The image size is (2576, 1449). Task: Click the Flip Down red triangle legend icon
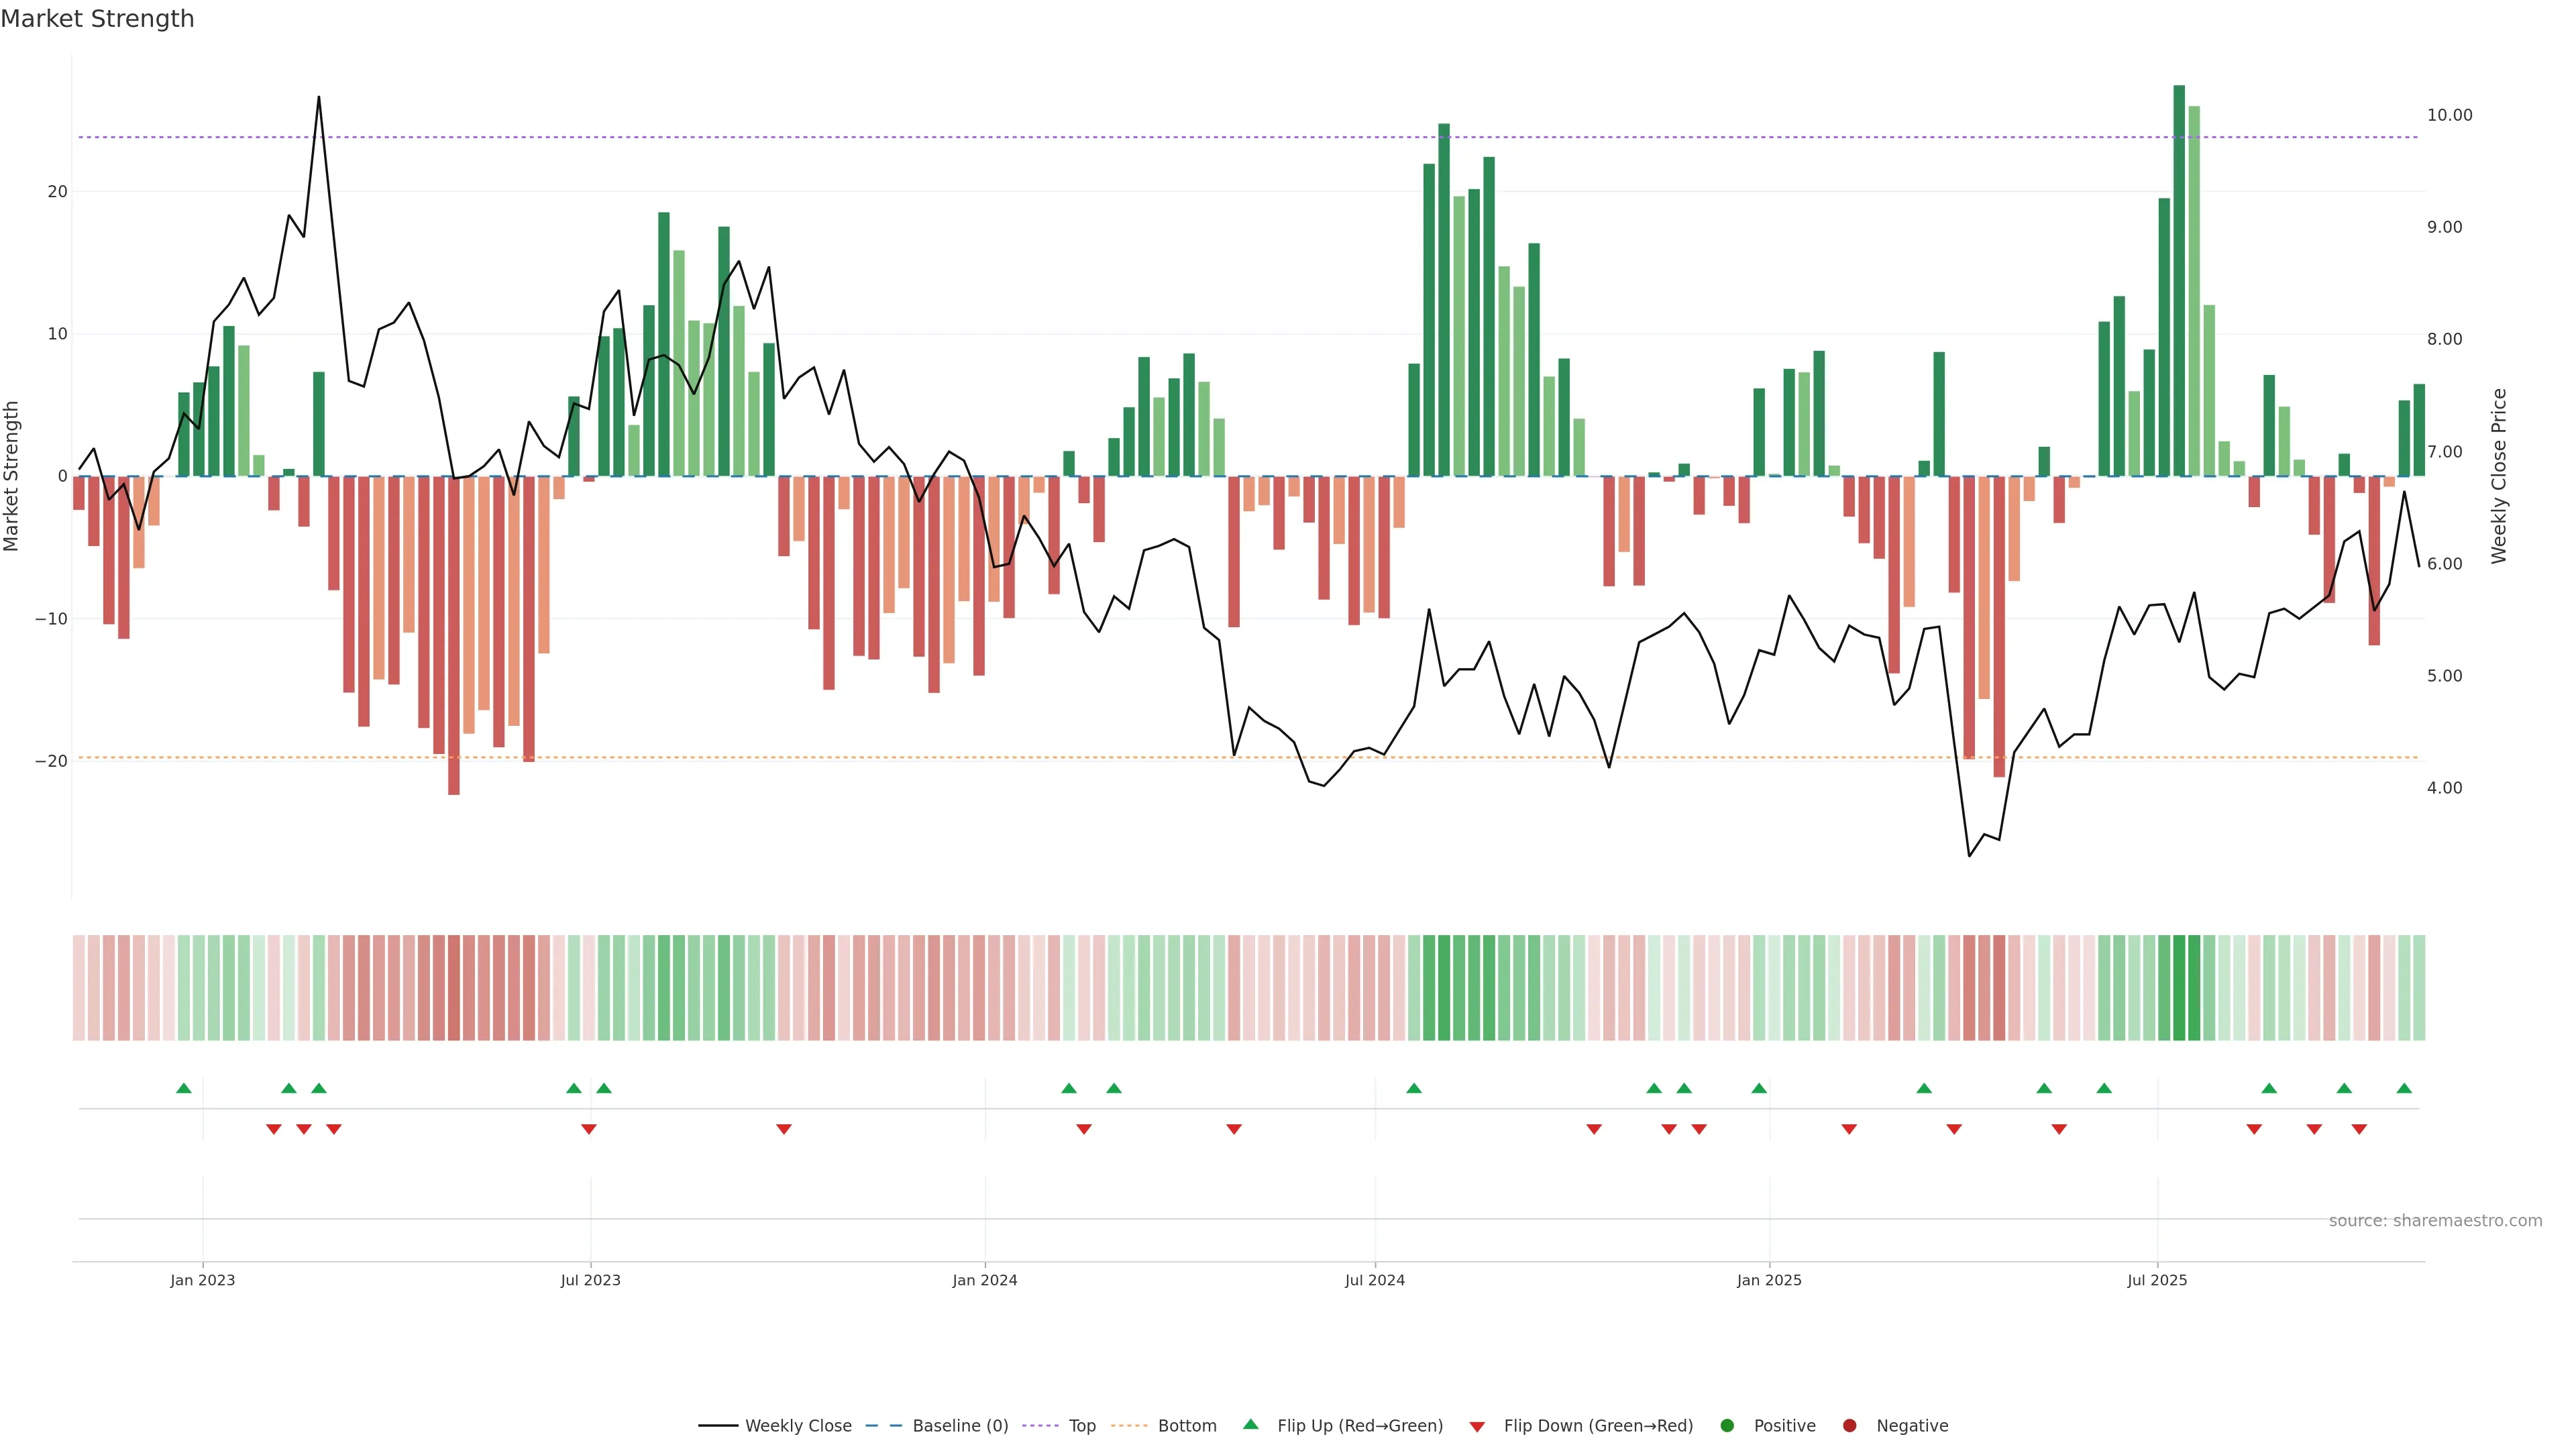(1476, 1426)
